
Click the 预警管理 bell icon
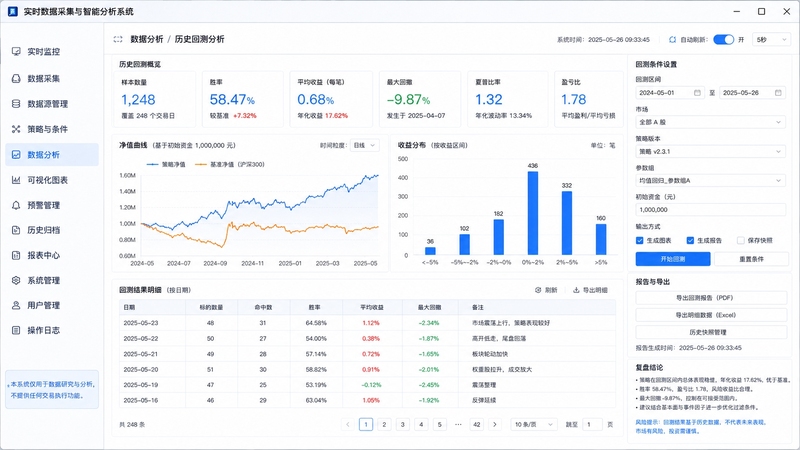(x=16, y=205)
